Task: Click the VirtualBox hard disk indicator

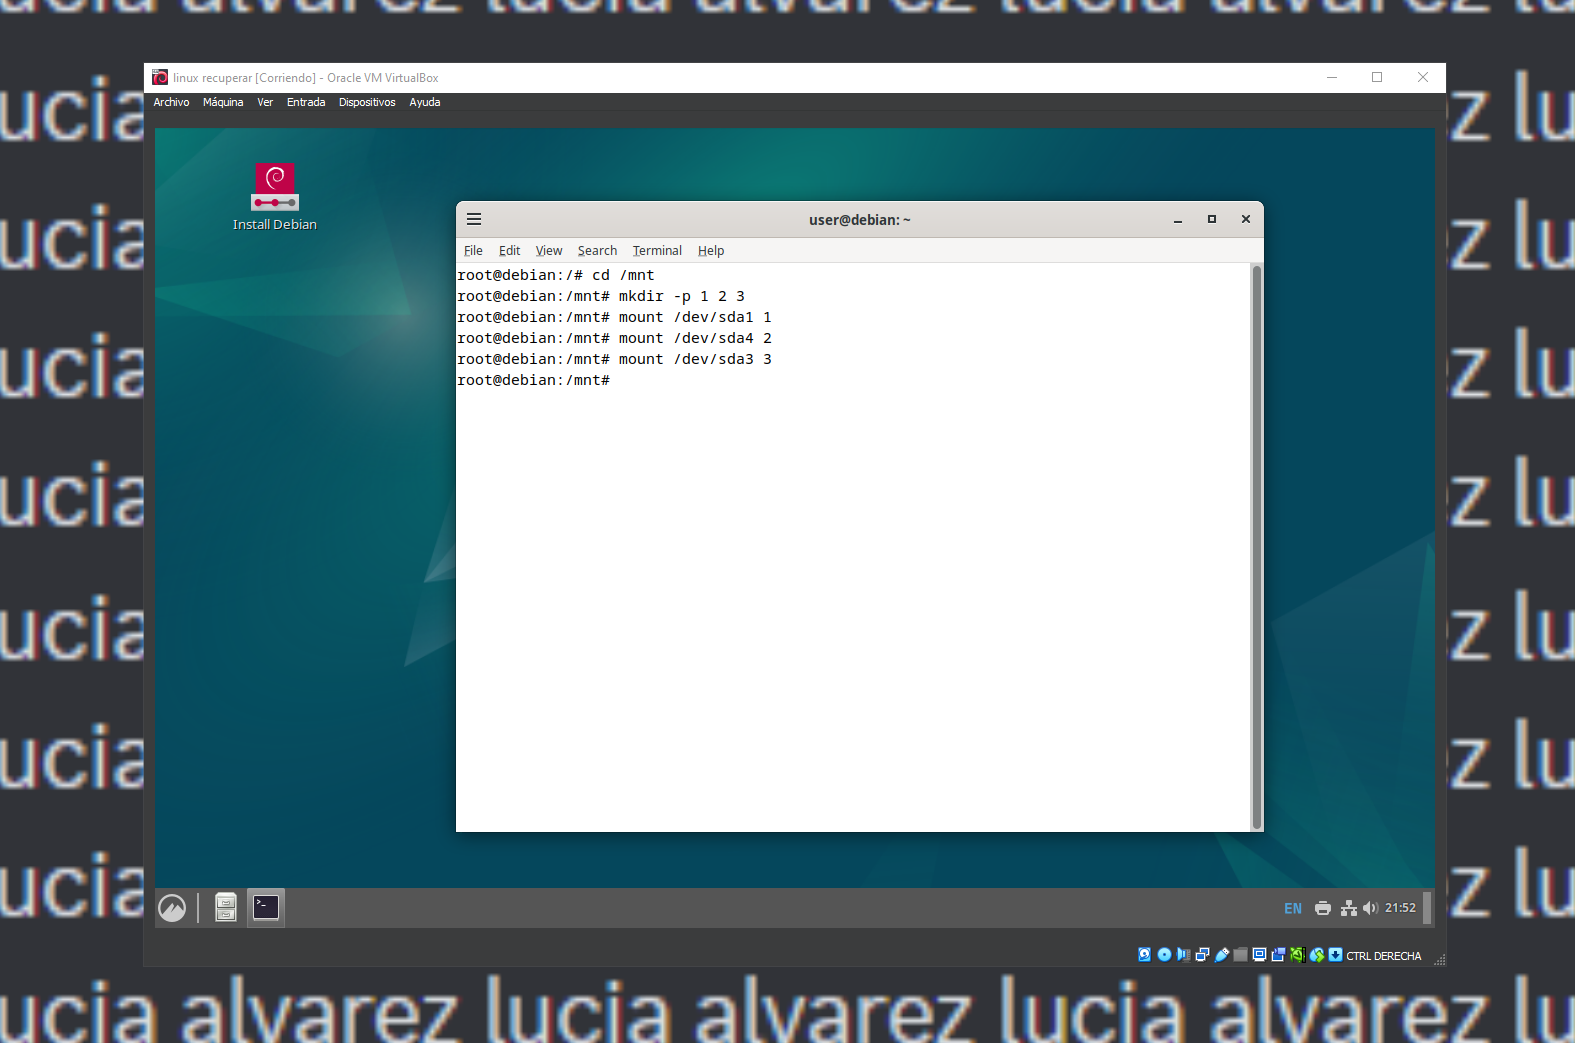Action: point(1144,955)
